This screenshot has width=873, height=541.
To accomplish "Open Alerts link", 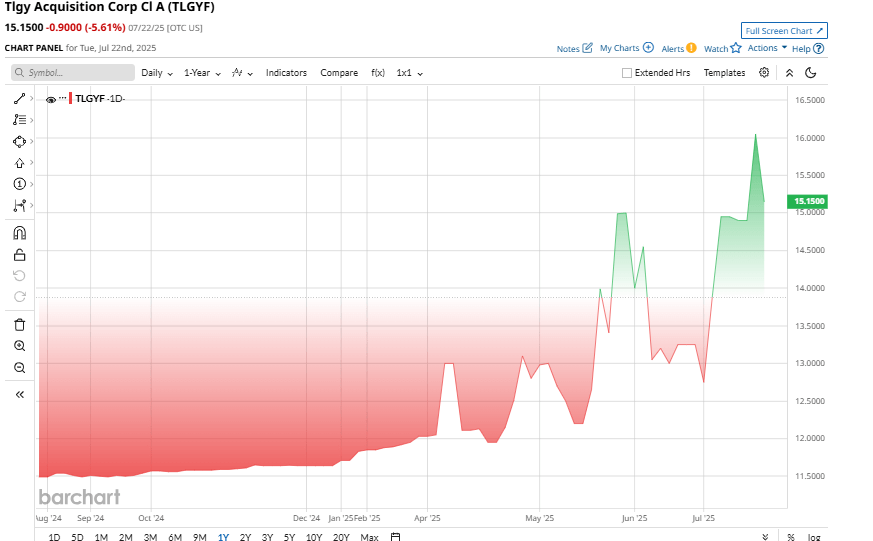I will coord(679,48).
